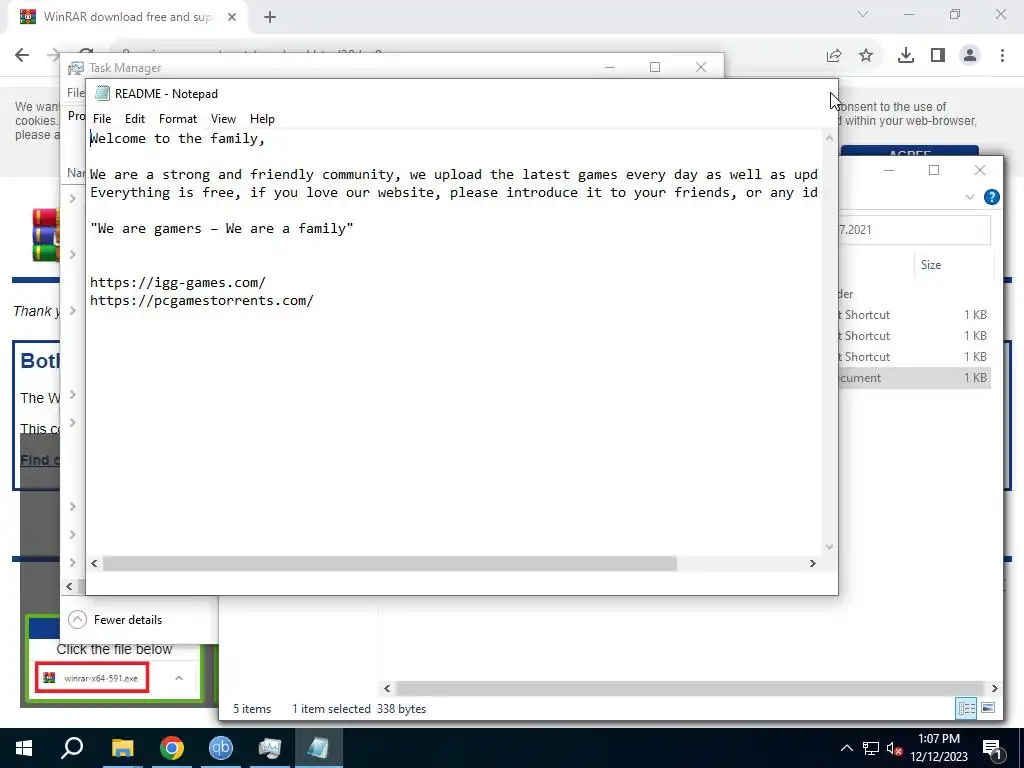Show hidden system tray icons
The height and width of the screenshot is (768, 1024).
(846, 748)
